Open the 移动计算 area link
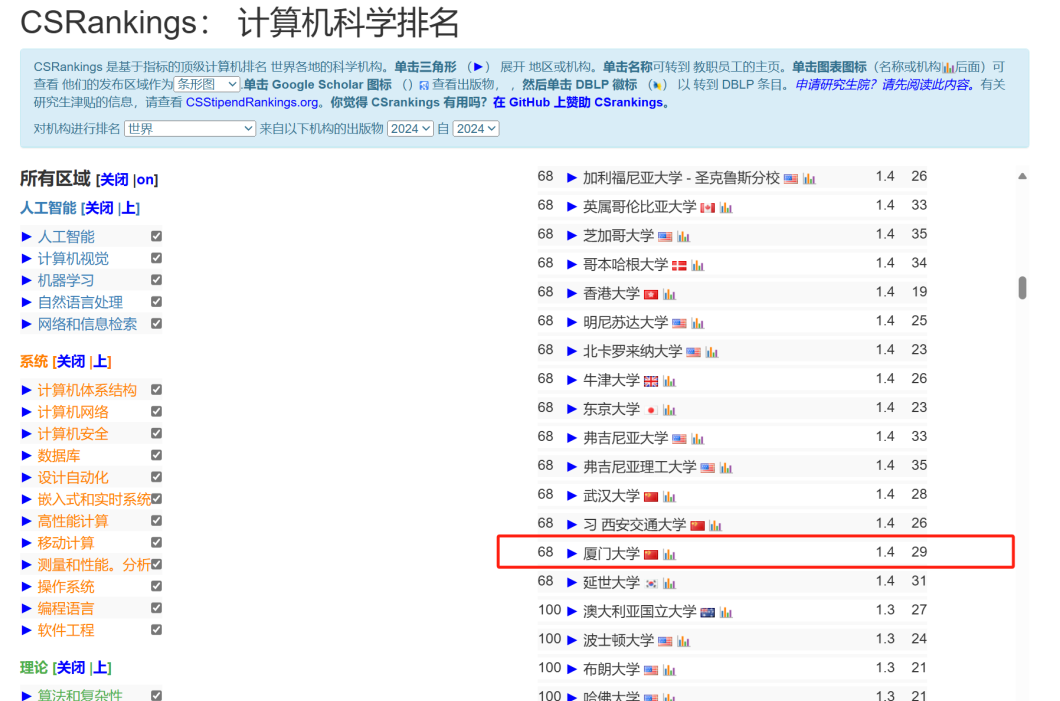The image size is (1060, 701). (x=66, y=543)
